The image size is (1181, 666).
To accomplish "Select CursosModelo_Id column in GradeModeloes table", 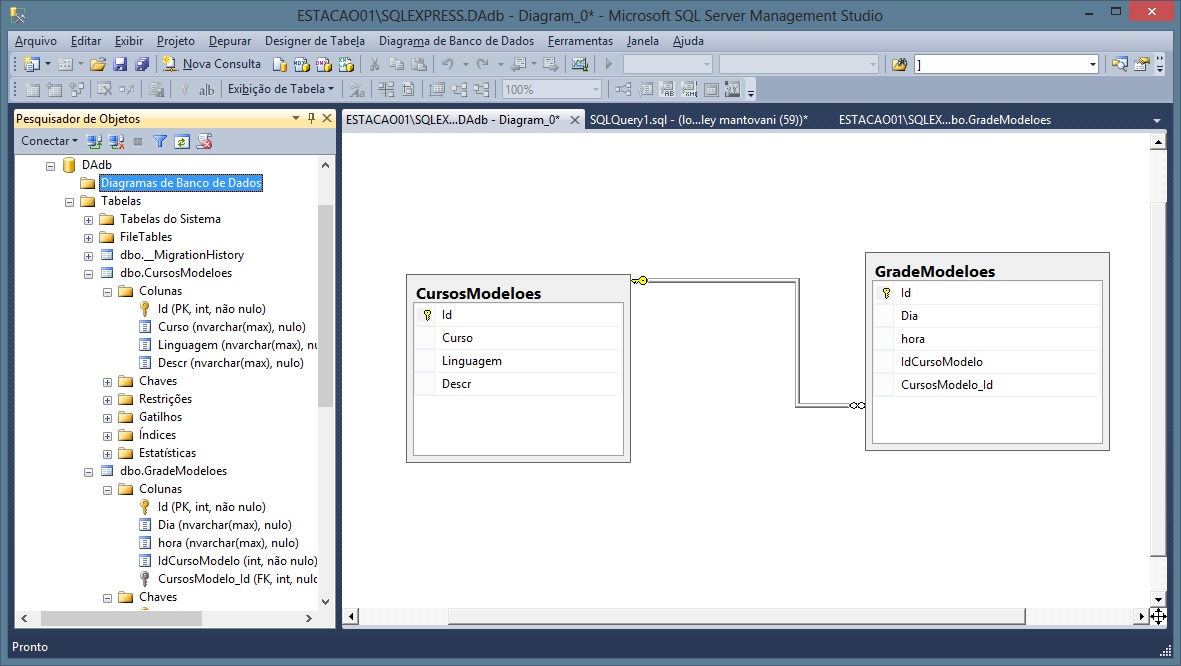I will click(x=946, y=385).
